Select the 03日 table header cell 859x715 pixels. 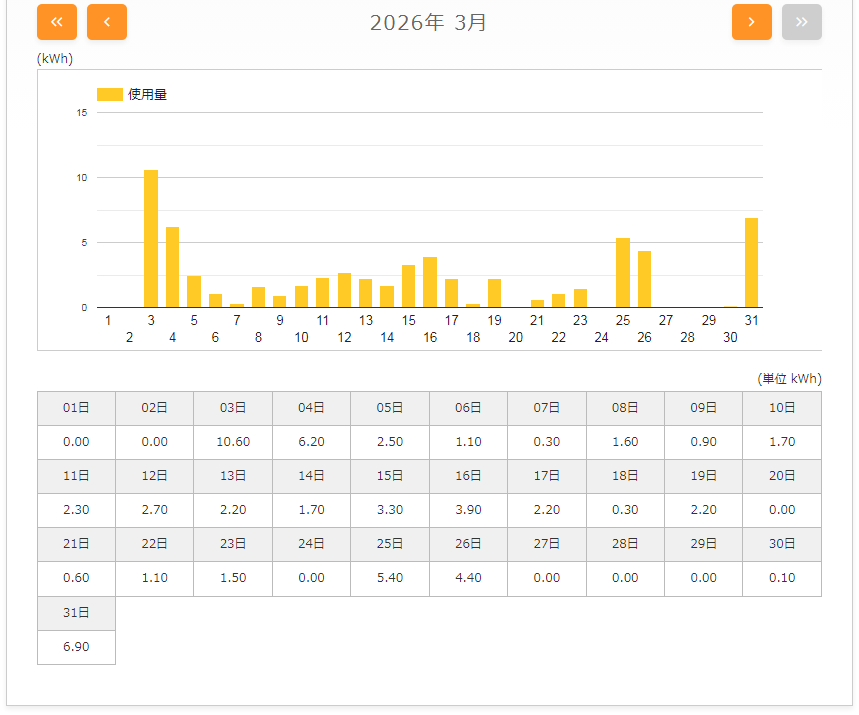coord(233,408)
